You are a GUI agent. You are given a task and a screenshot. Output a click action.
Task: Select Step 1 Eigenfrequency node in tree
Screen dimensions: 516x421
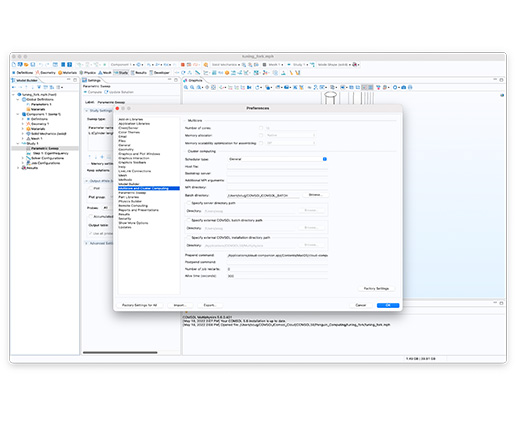[x=51, y=153]
